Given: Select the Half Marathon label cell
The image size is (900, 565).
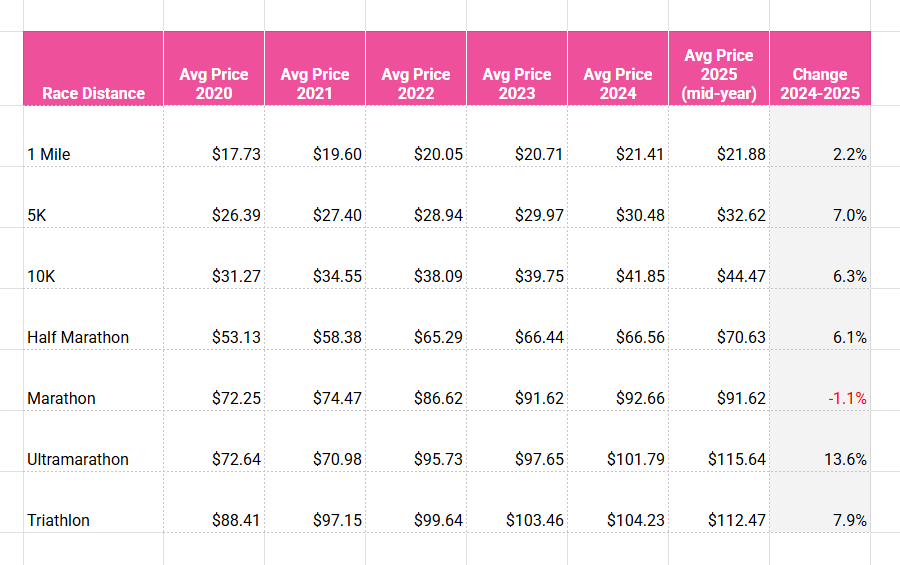Looking at the screenshot, I should tap(94, 319).
